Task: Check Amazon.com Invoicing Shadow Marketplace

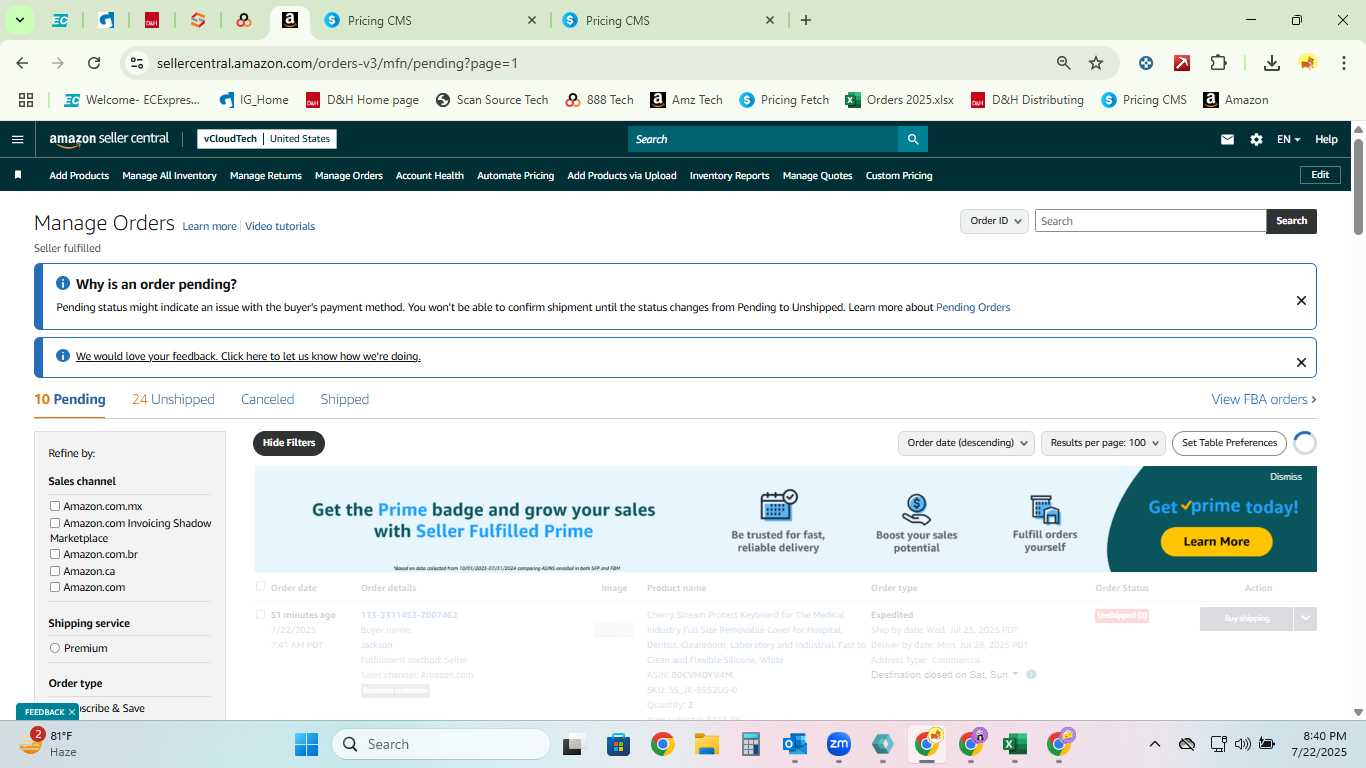Action: [x=55, y=523]
